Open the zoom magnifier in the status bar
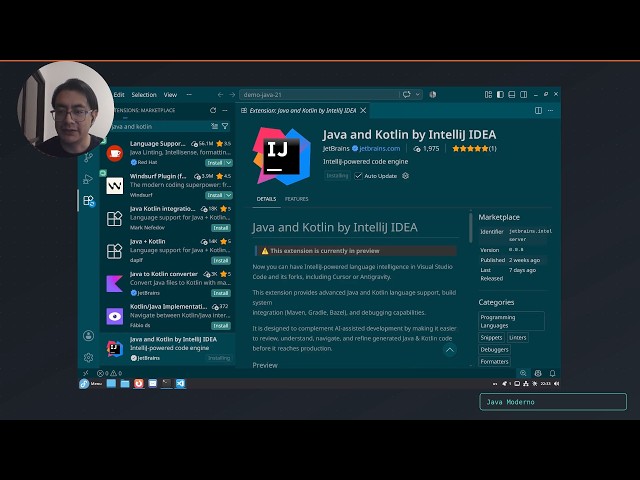Viewport: 640px width, 480px height. coord(523,373)
